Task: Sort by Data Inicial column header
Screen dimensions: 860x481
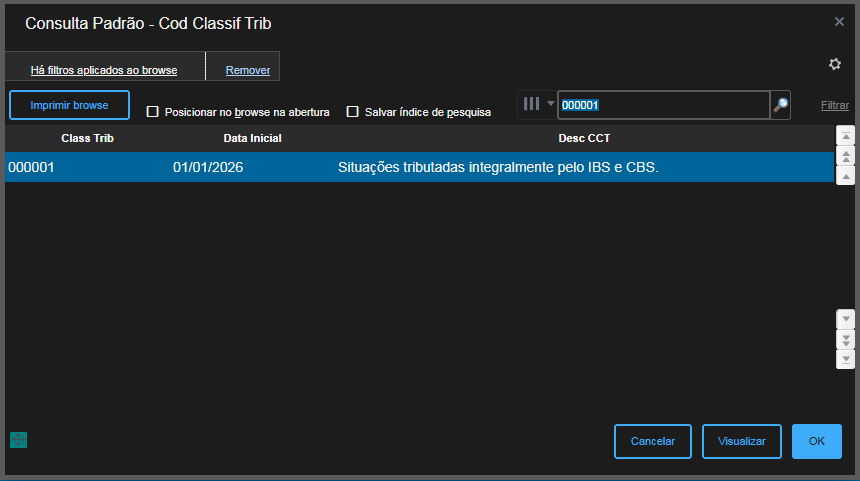Action: coord(252,138)
